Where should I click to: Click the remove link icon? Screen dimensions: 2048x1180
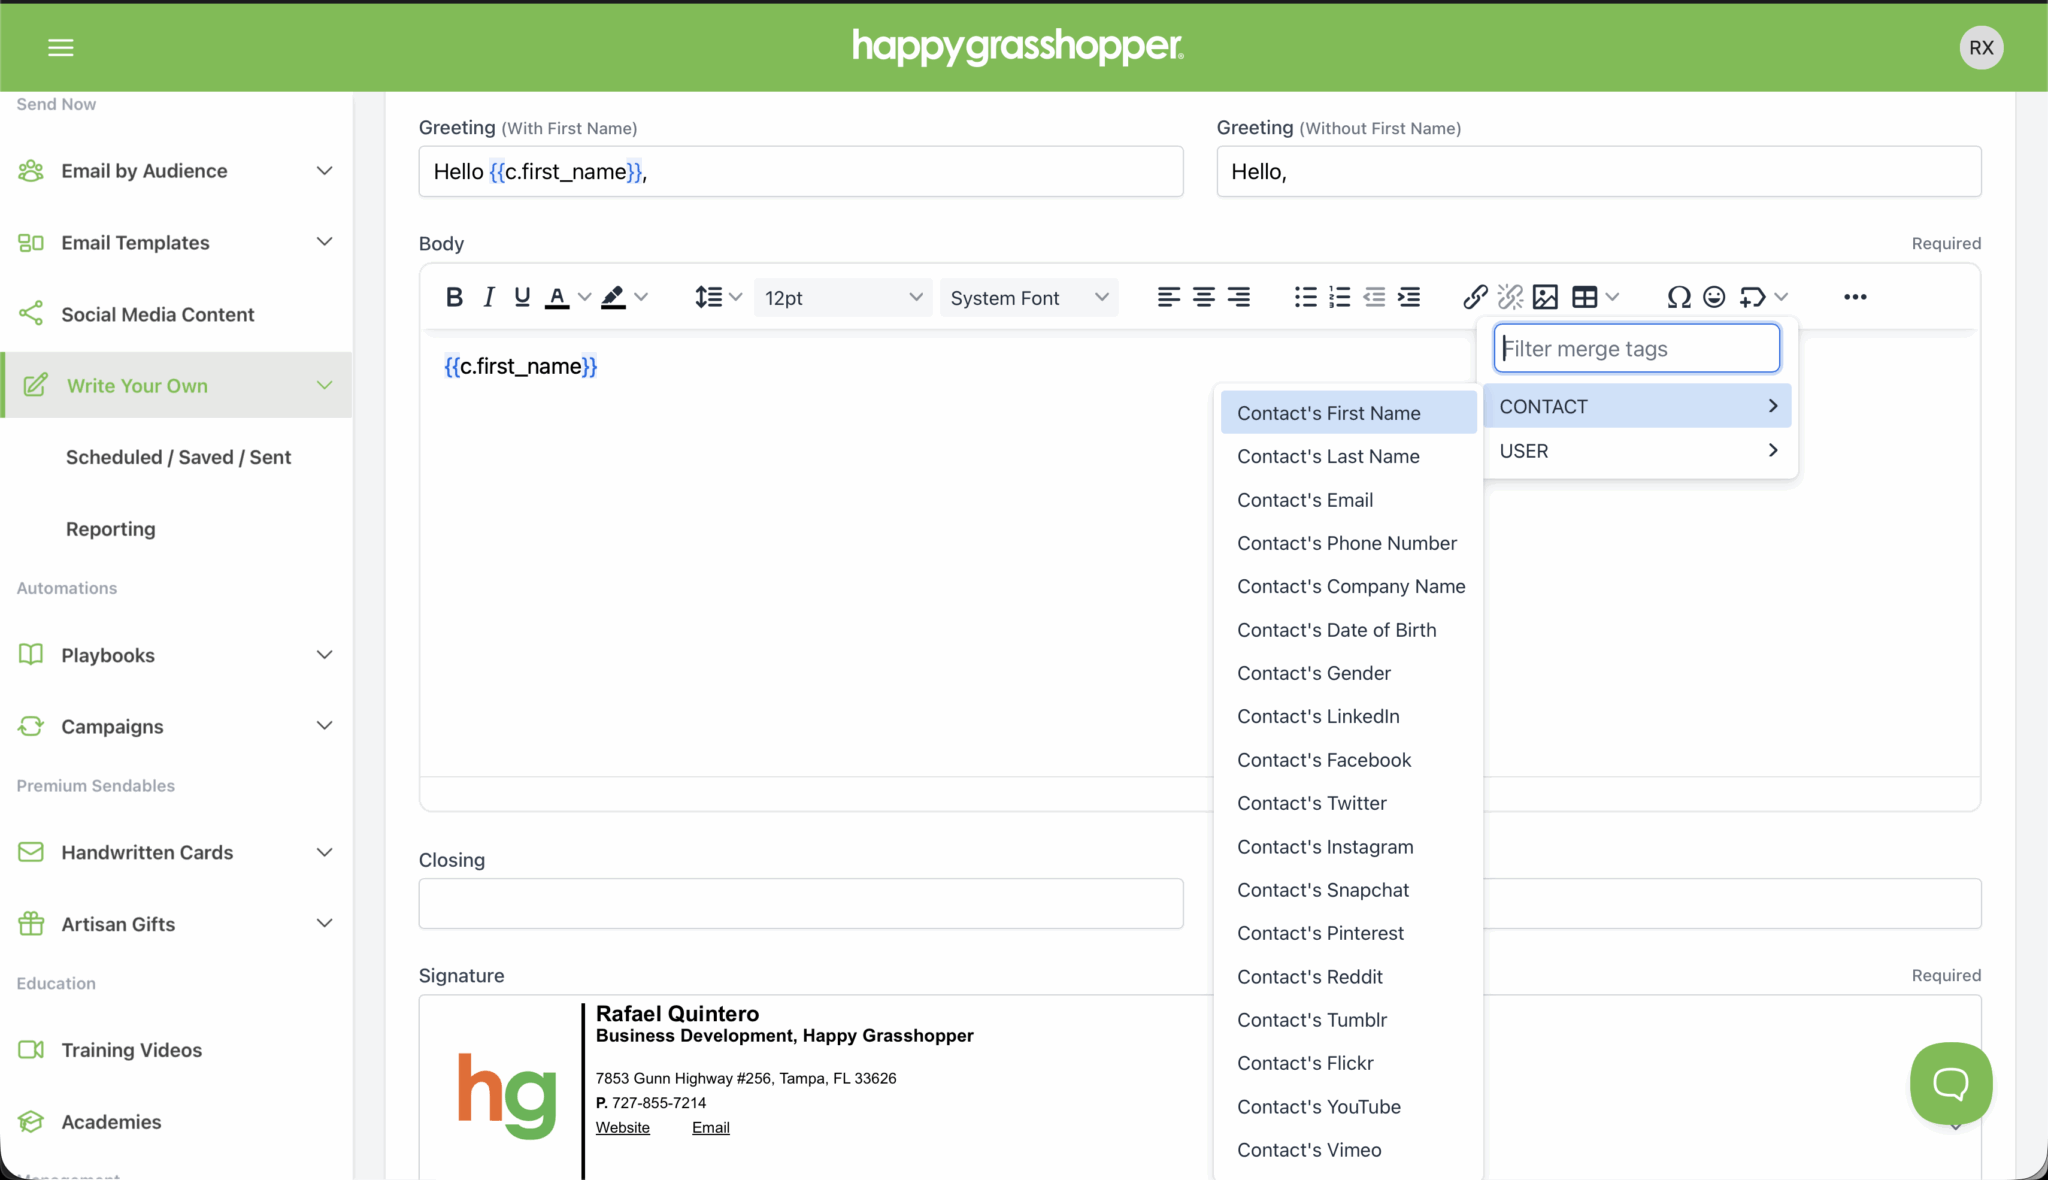pyautogui.click(x=1510, y=297)
